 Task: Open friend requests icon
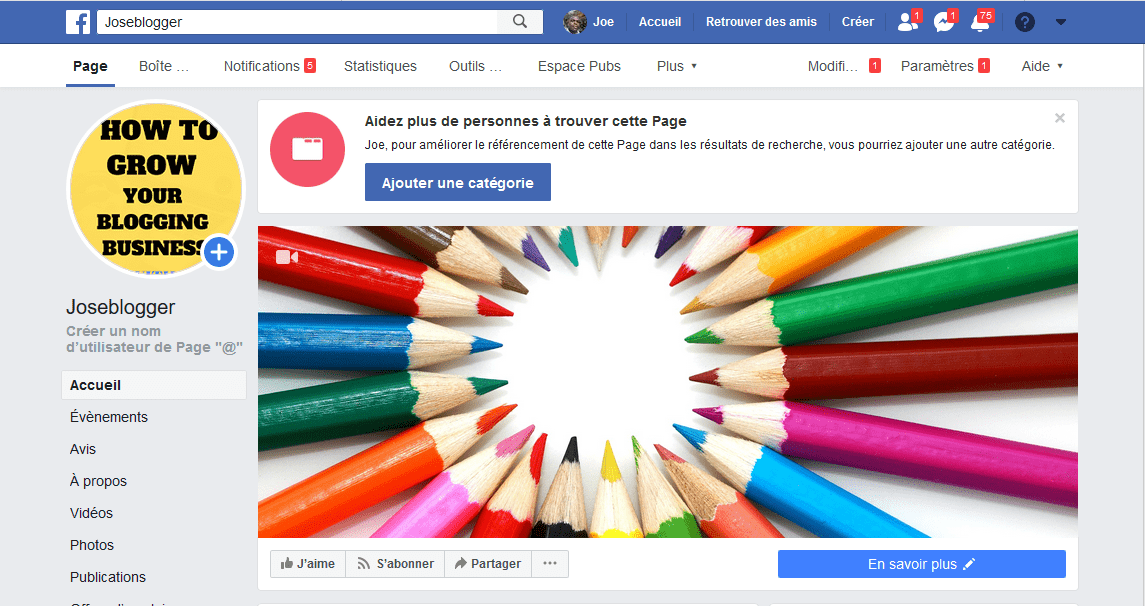906,22
